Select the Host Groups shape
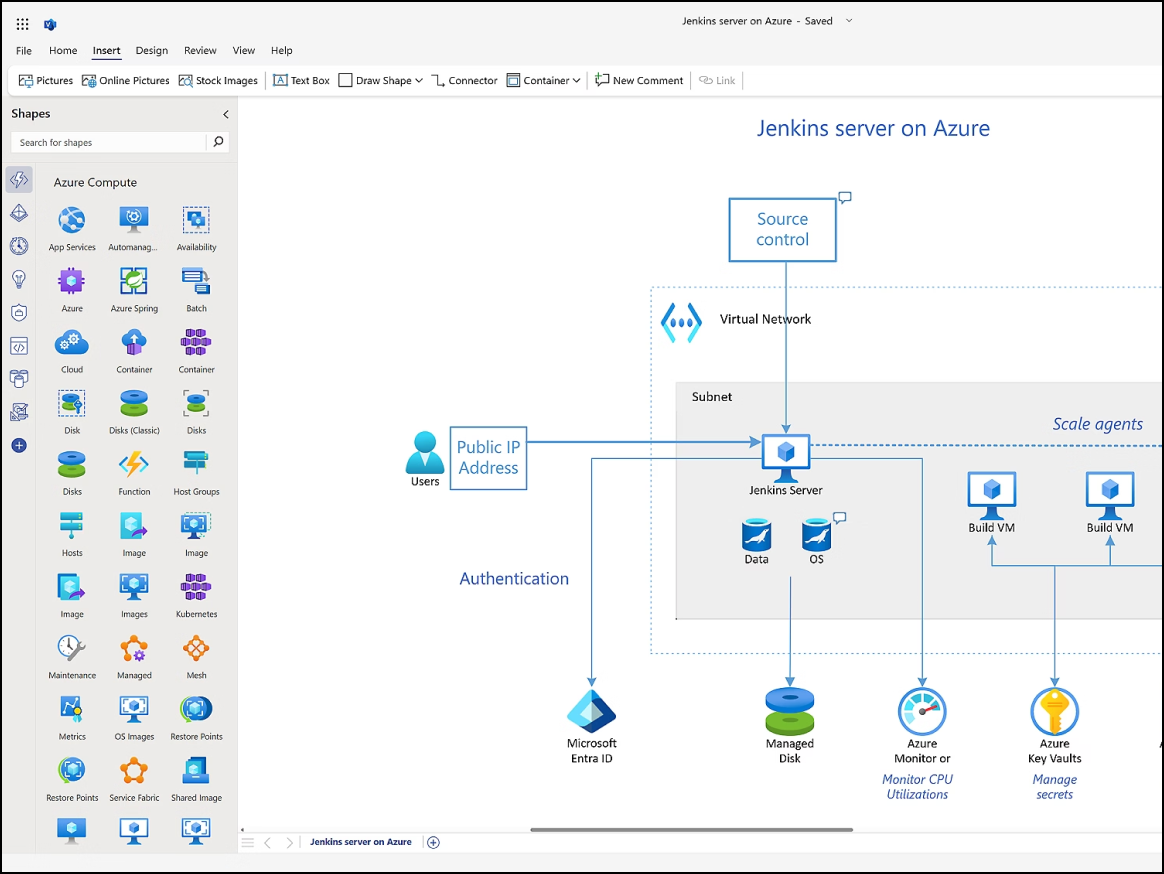1164x874 pixels. 196,473
